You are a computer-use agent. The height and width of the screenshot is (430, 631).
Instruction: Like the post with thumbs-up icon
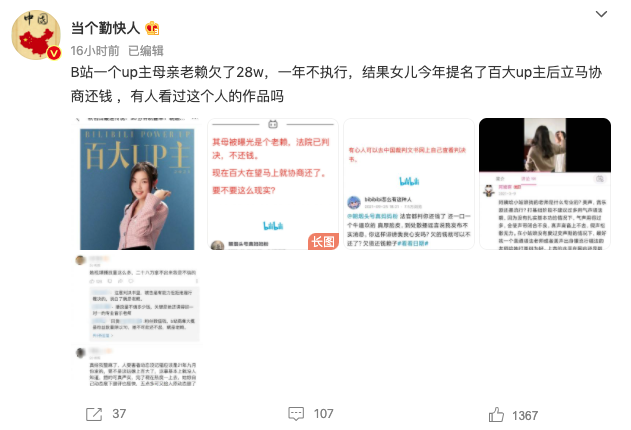(496, 415)
